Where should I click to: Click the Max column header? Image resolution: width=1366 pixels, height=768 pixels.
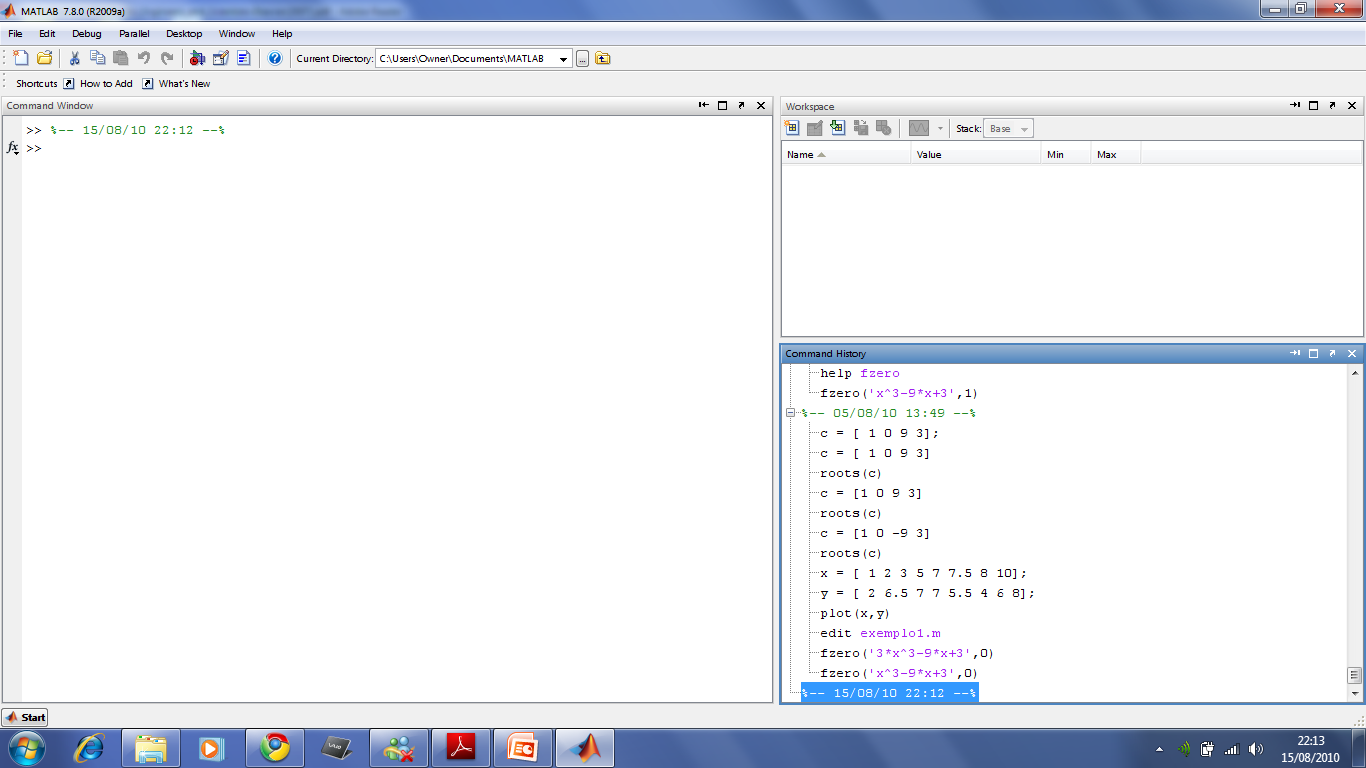click(x=1116, y=155)
